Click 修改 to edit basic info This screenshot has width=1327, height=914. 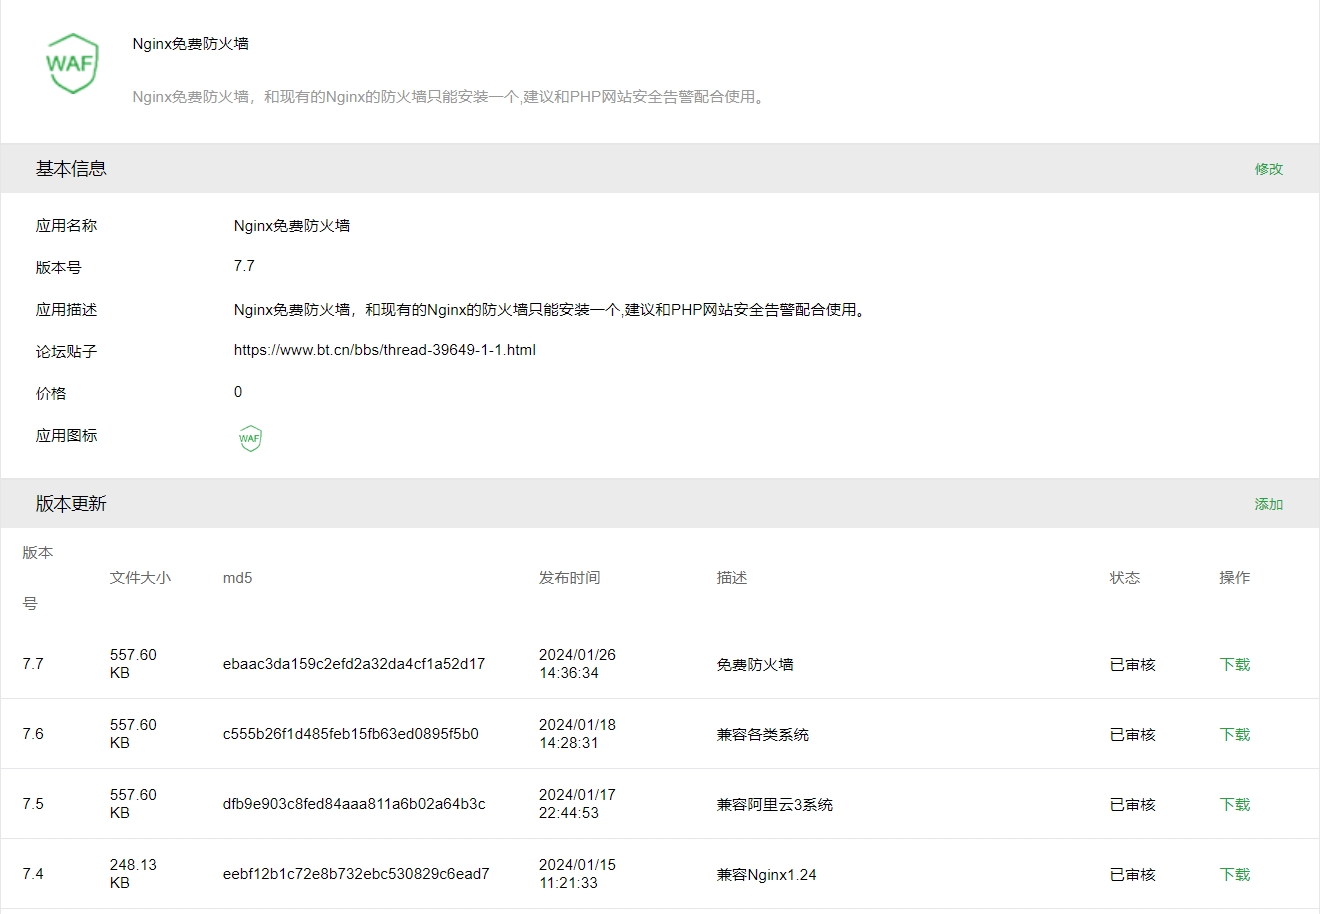click(x=1268, y=169)
